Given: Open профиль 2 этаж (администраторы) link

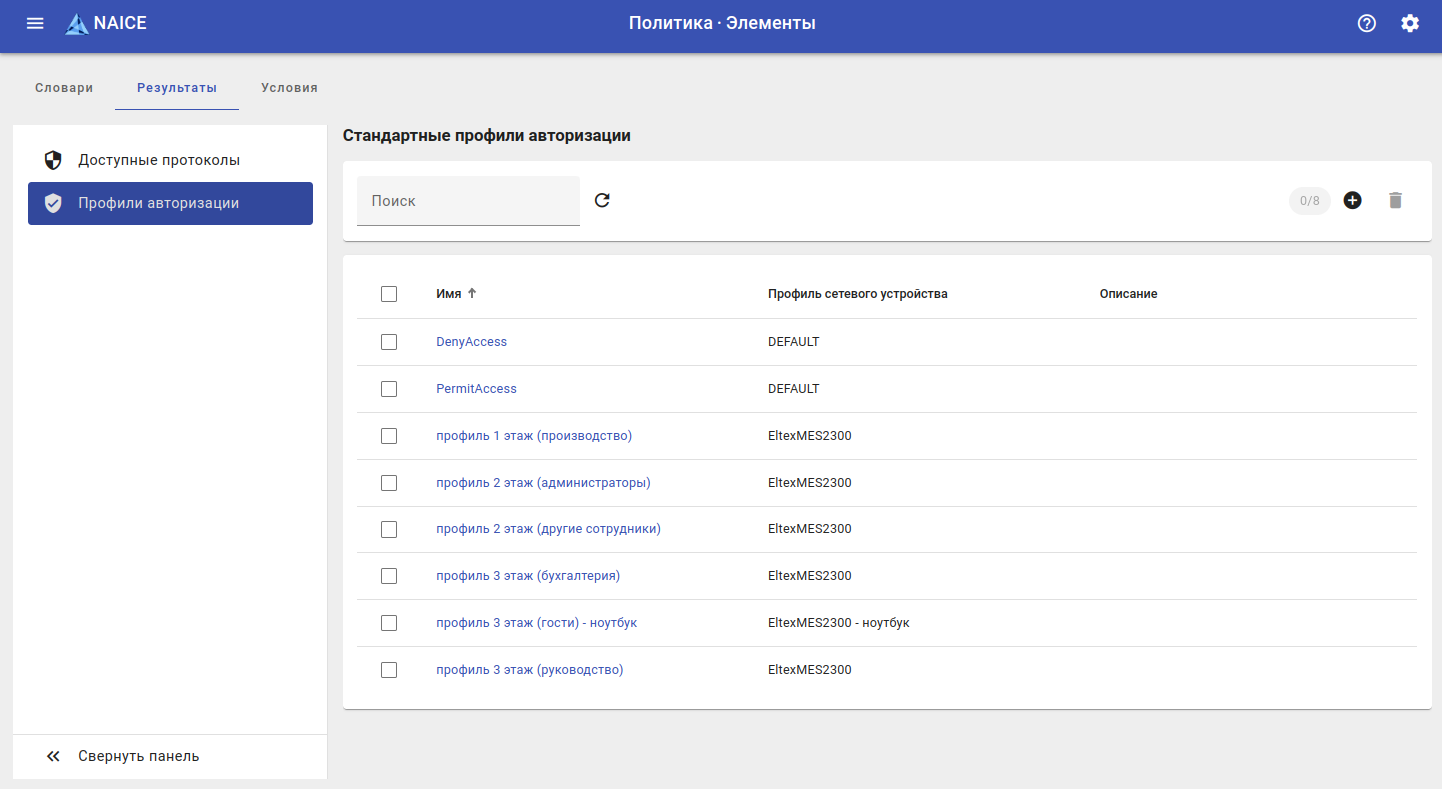Looking at the screenshot, I should [543, 483].
